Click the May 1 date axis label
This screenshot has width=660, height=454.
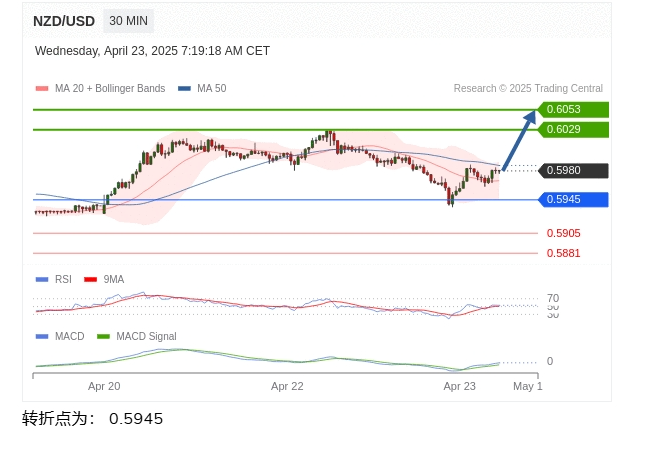[x=527, y=386]
